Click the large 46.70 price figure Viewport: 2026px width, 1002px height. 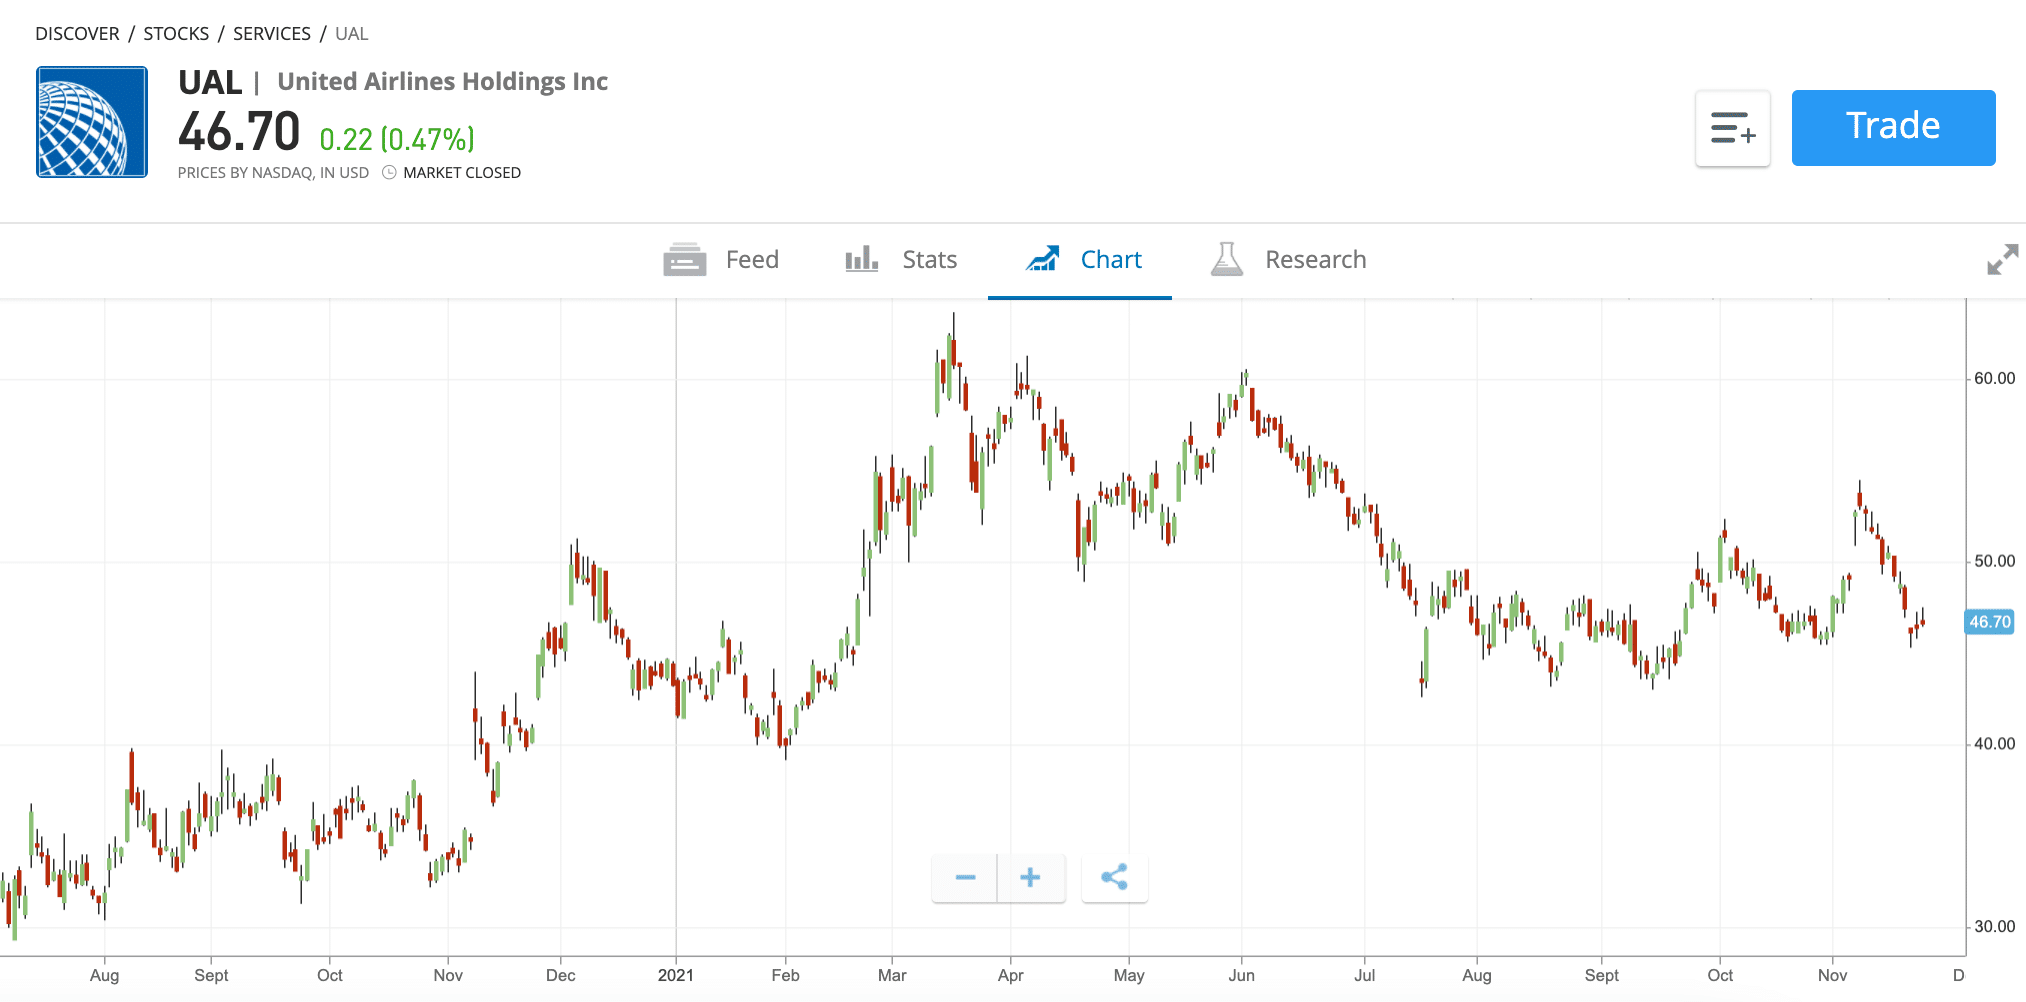pos(239,132)
